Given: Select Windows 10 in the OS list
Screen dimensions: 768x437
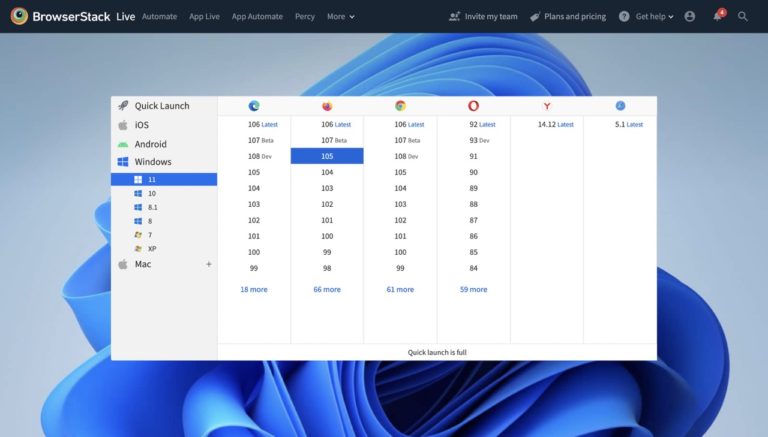Looking at the screenshot, I should point(151,193).
